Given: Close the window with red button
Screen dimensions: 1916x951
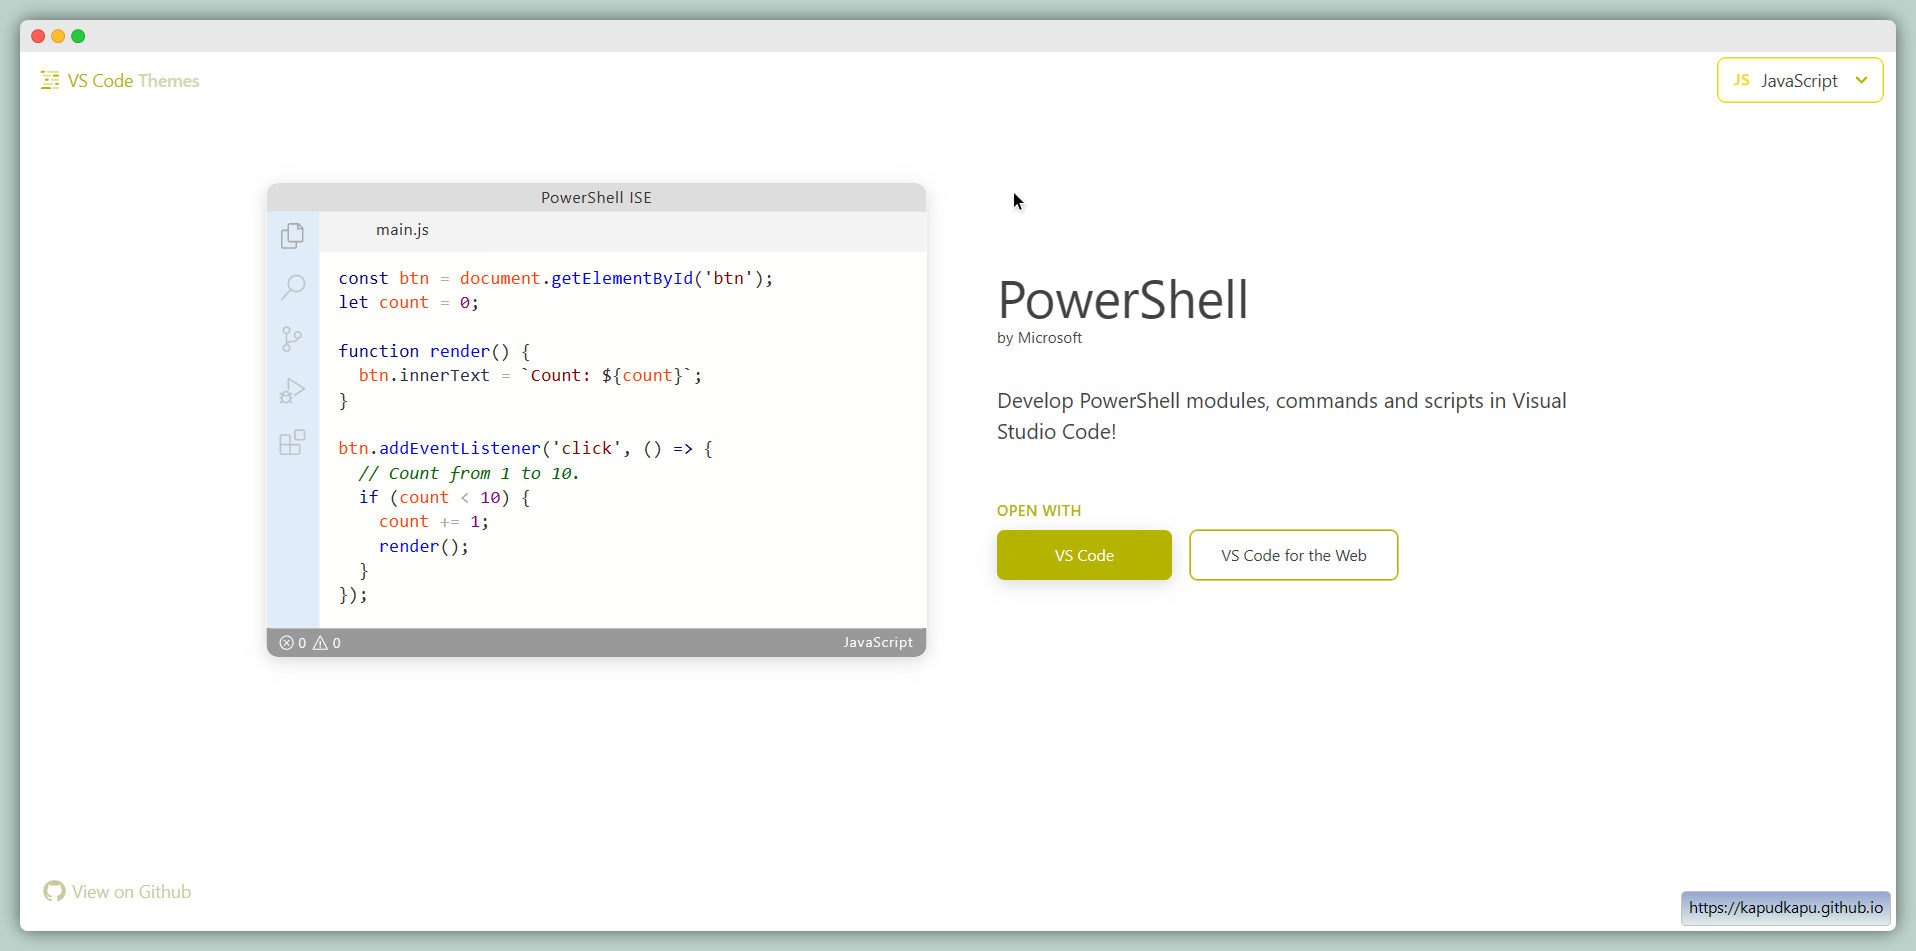Looking at the screenshot, I should point(38,36).
